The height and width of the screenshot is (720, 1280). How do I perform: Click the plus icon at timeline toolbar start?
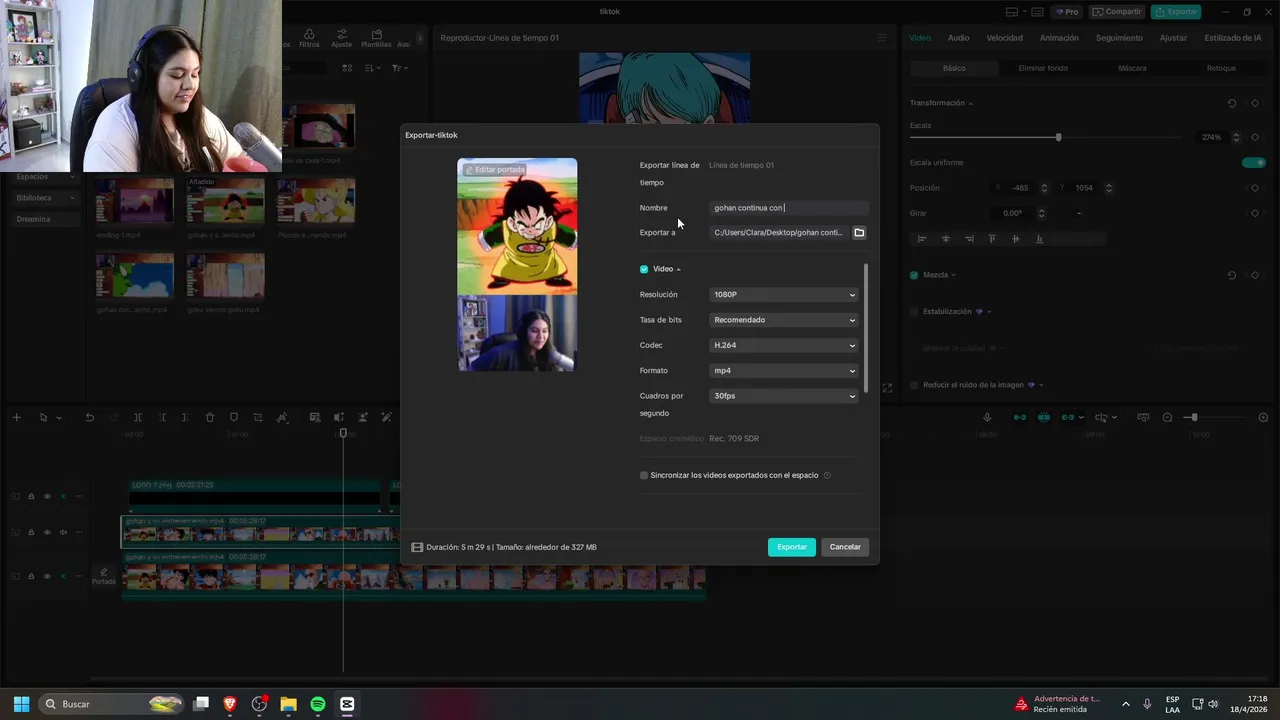(16, 417)
